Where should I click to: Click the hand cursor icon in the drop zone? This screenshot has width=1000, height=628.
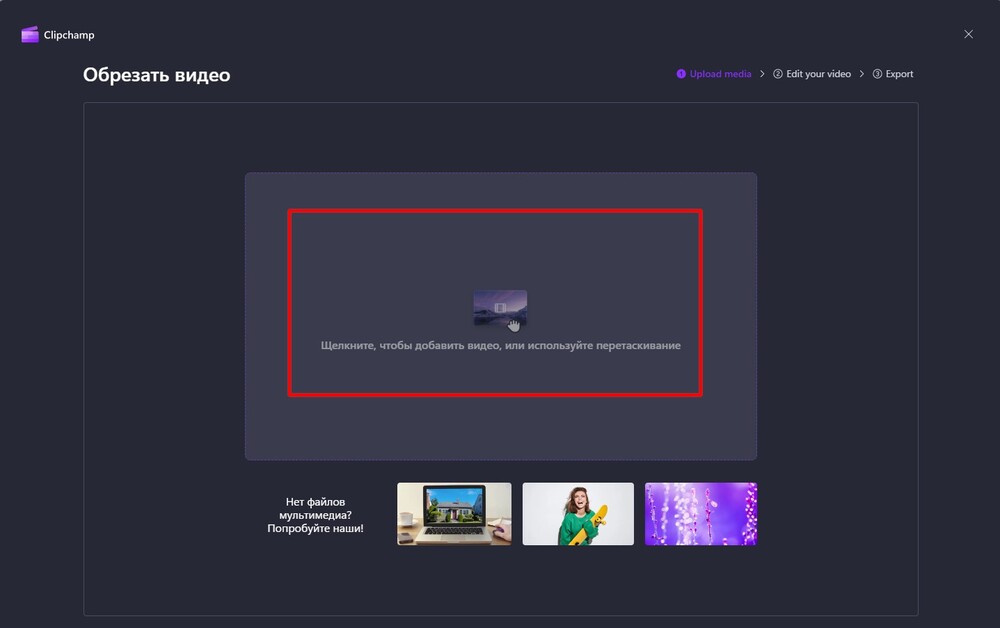point(512,323)
